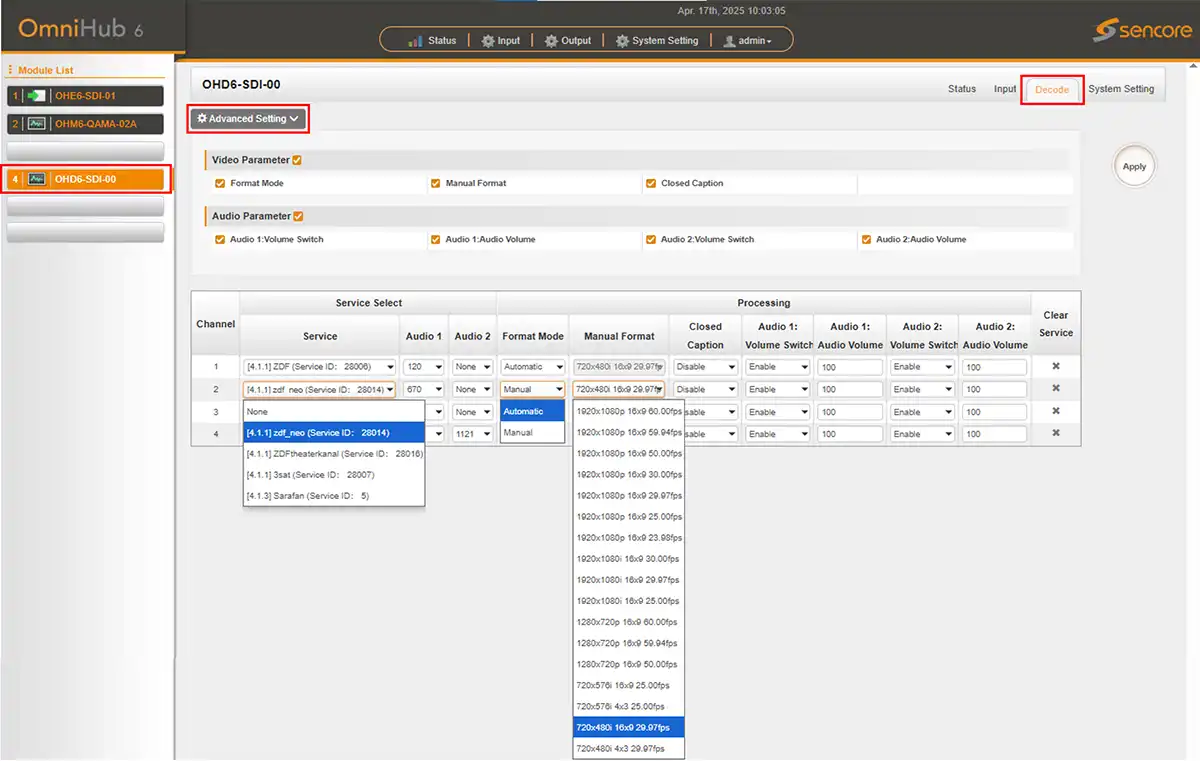Image resolution: width=1200 pixels, height=761 pixels.
Task: Switch to the Decode tab
Action: tap(1052, 89)
